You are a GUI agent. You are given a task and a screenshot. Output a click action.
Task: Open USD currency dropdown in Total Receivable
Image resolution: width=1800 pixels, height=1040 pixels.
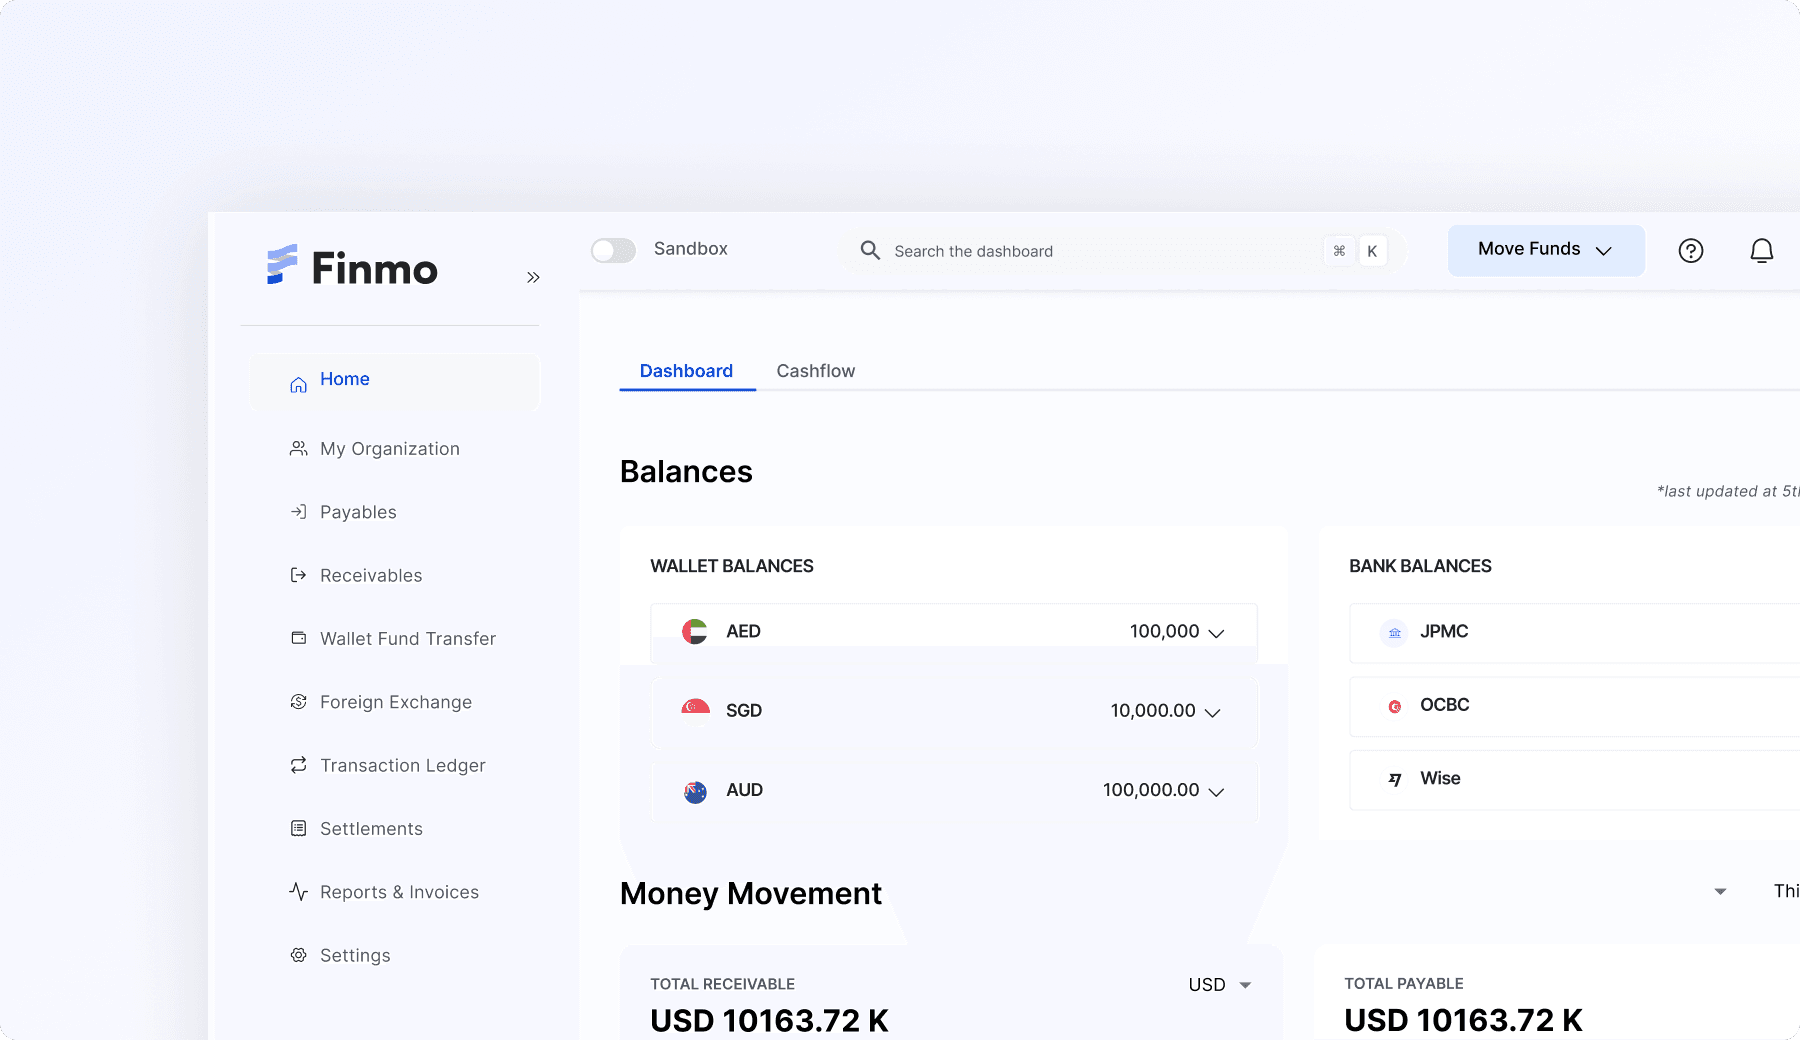(x=1220, y=985)
